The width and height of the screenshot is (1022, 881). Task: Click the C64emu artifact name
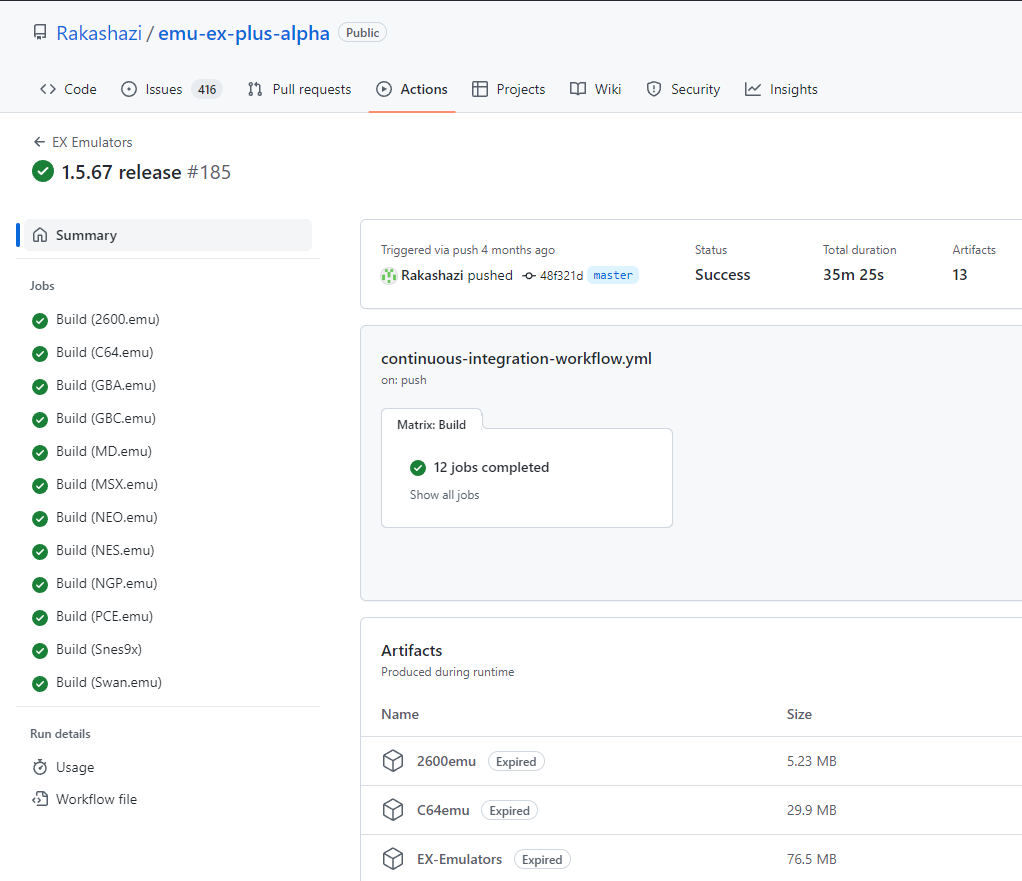pyautogui.click(x=443, y=810)
